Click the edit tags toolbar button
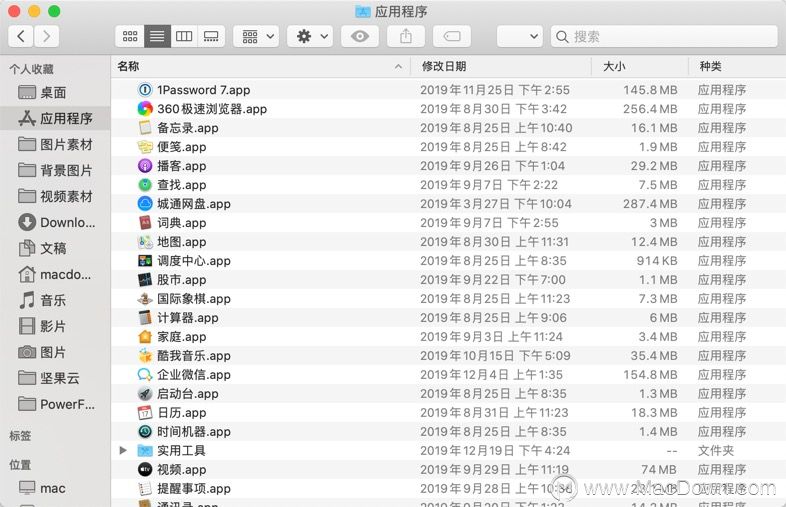This screenshot has height=507, width=786. point(452,36)
